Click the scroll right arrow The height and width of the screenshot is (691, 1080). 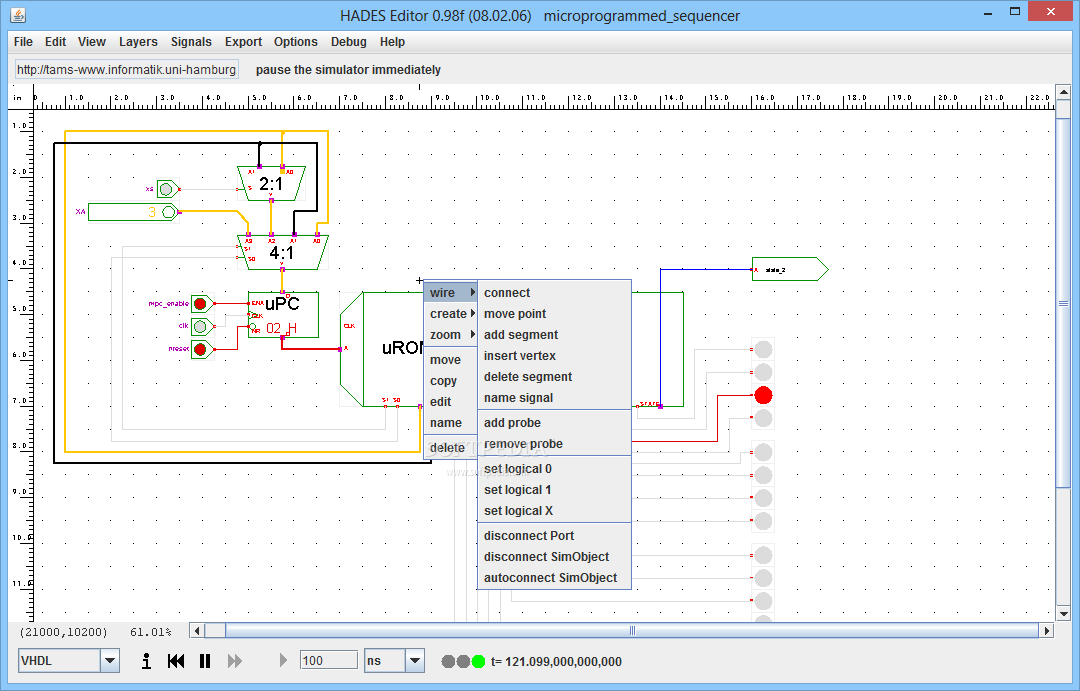click(1047, 630)
